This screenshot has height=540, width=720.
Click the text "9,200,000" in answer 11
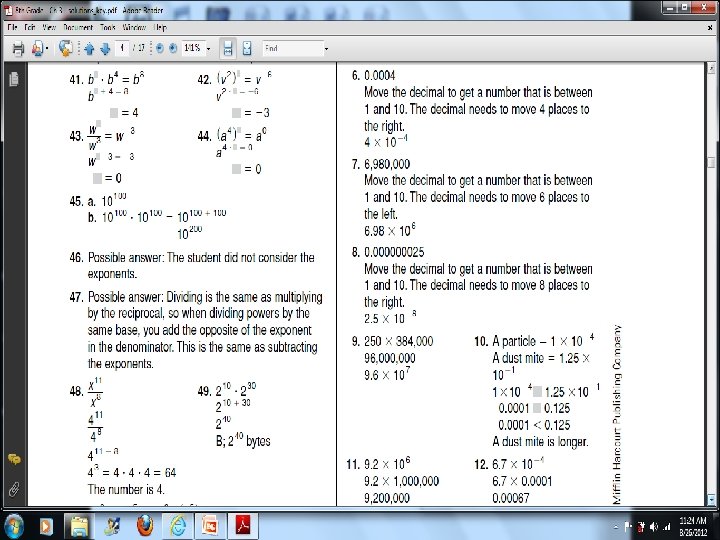pyautogui.click(x=387, y=498)
